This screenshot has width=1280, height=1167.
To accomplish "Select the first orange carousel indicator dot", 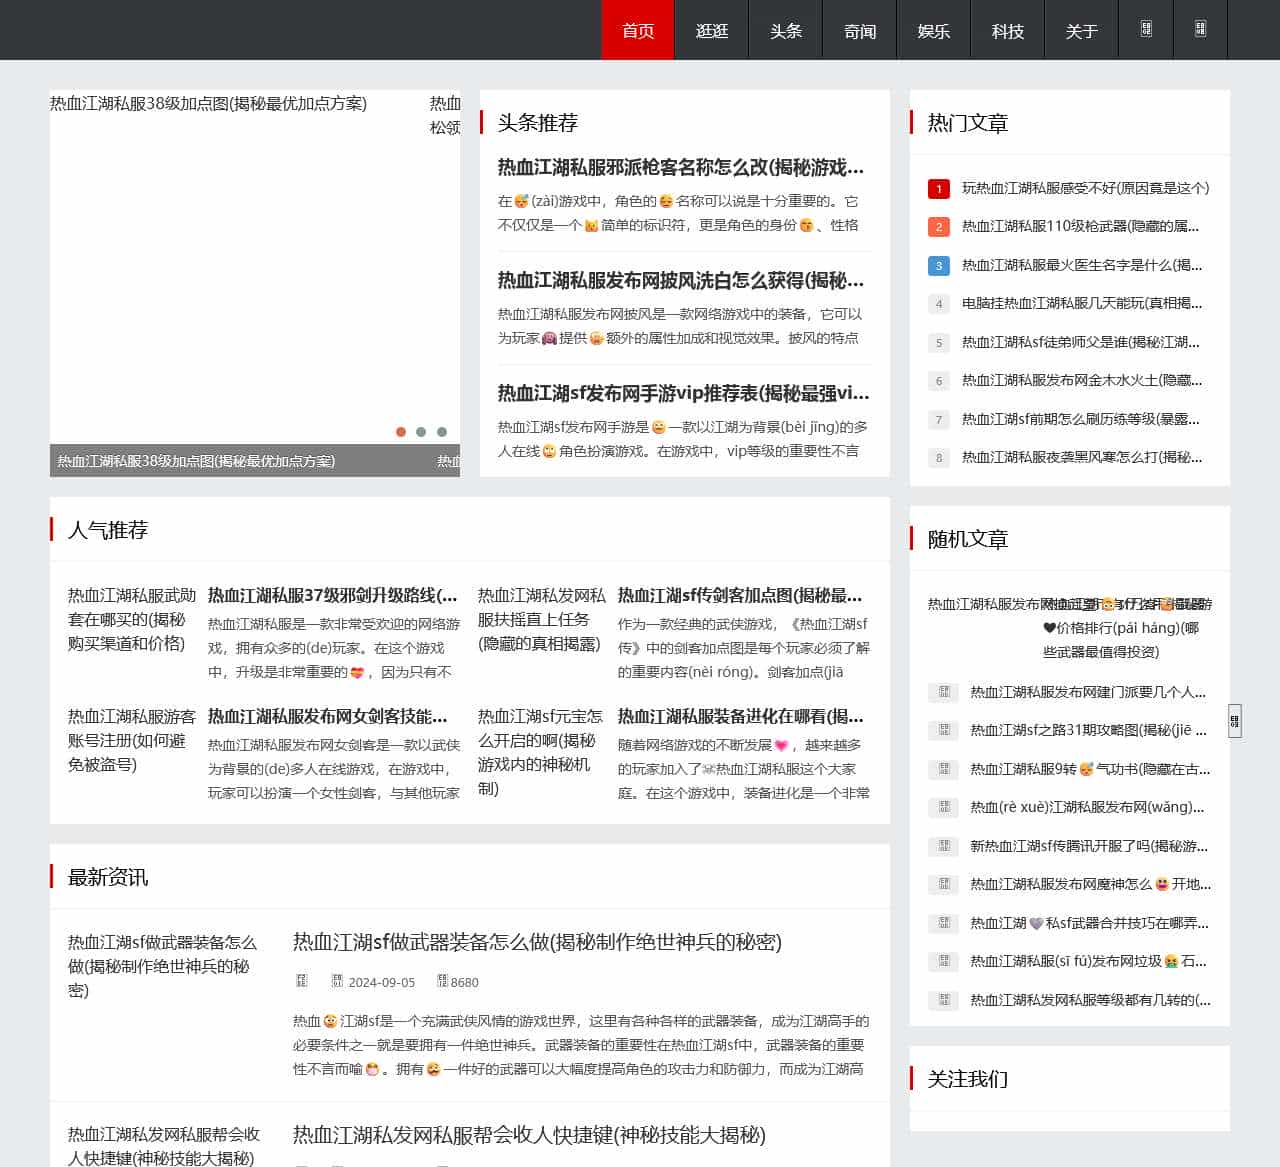I will (x=401, y=432).
